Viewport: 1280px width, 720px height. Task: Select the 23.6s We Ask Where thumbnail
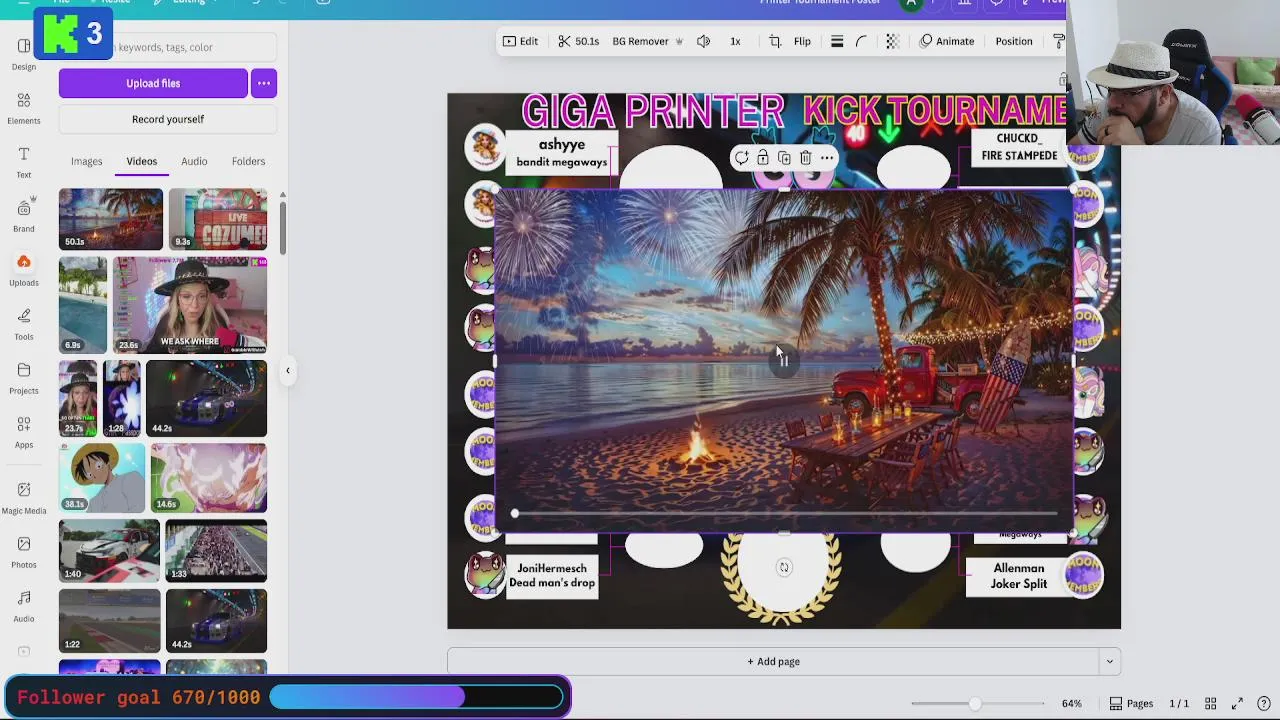coord(190,305)
